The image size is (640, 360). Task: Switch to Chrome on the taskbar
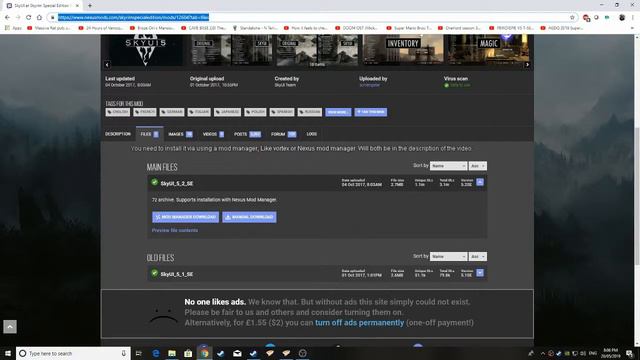(x=204, y=353)
